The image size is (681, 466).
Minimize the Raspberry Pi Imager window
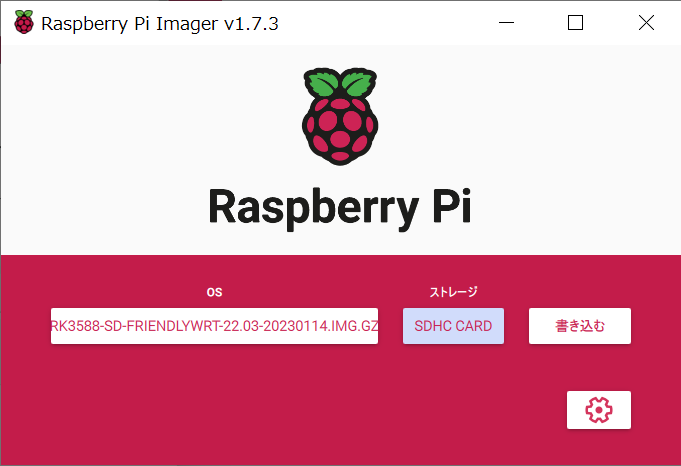[x=506, y=23]
